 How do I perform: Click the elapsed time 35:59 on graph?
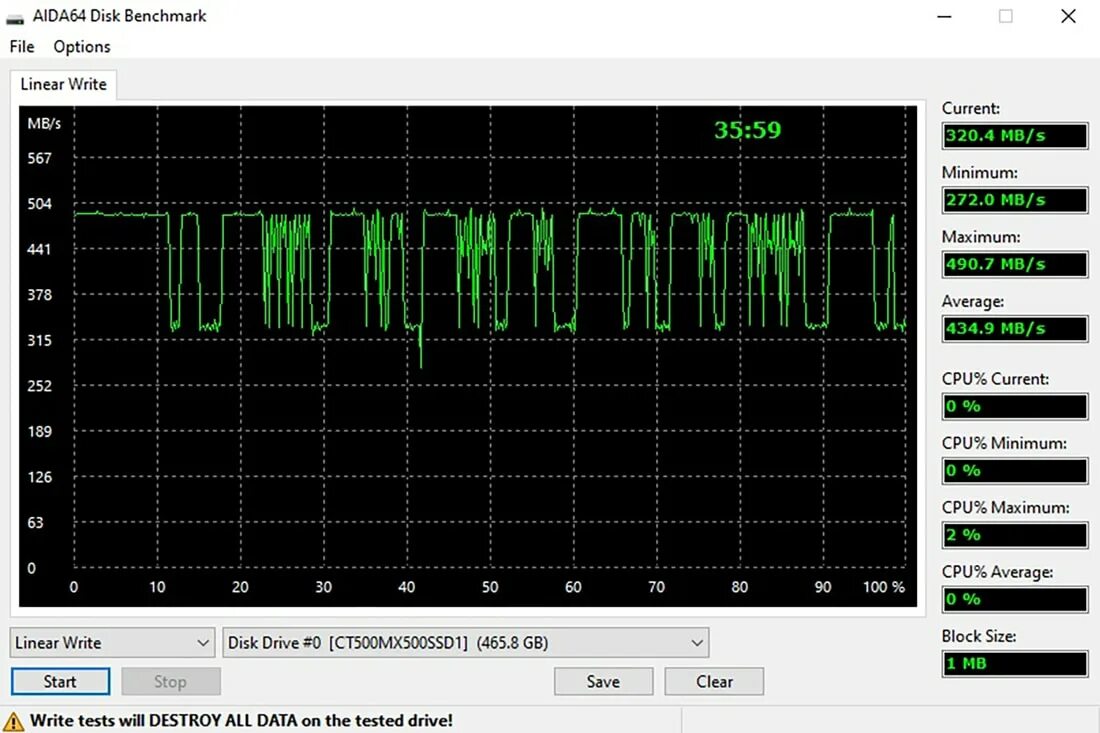point(747,130)
